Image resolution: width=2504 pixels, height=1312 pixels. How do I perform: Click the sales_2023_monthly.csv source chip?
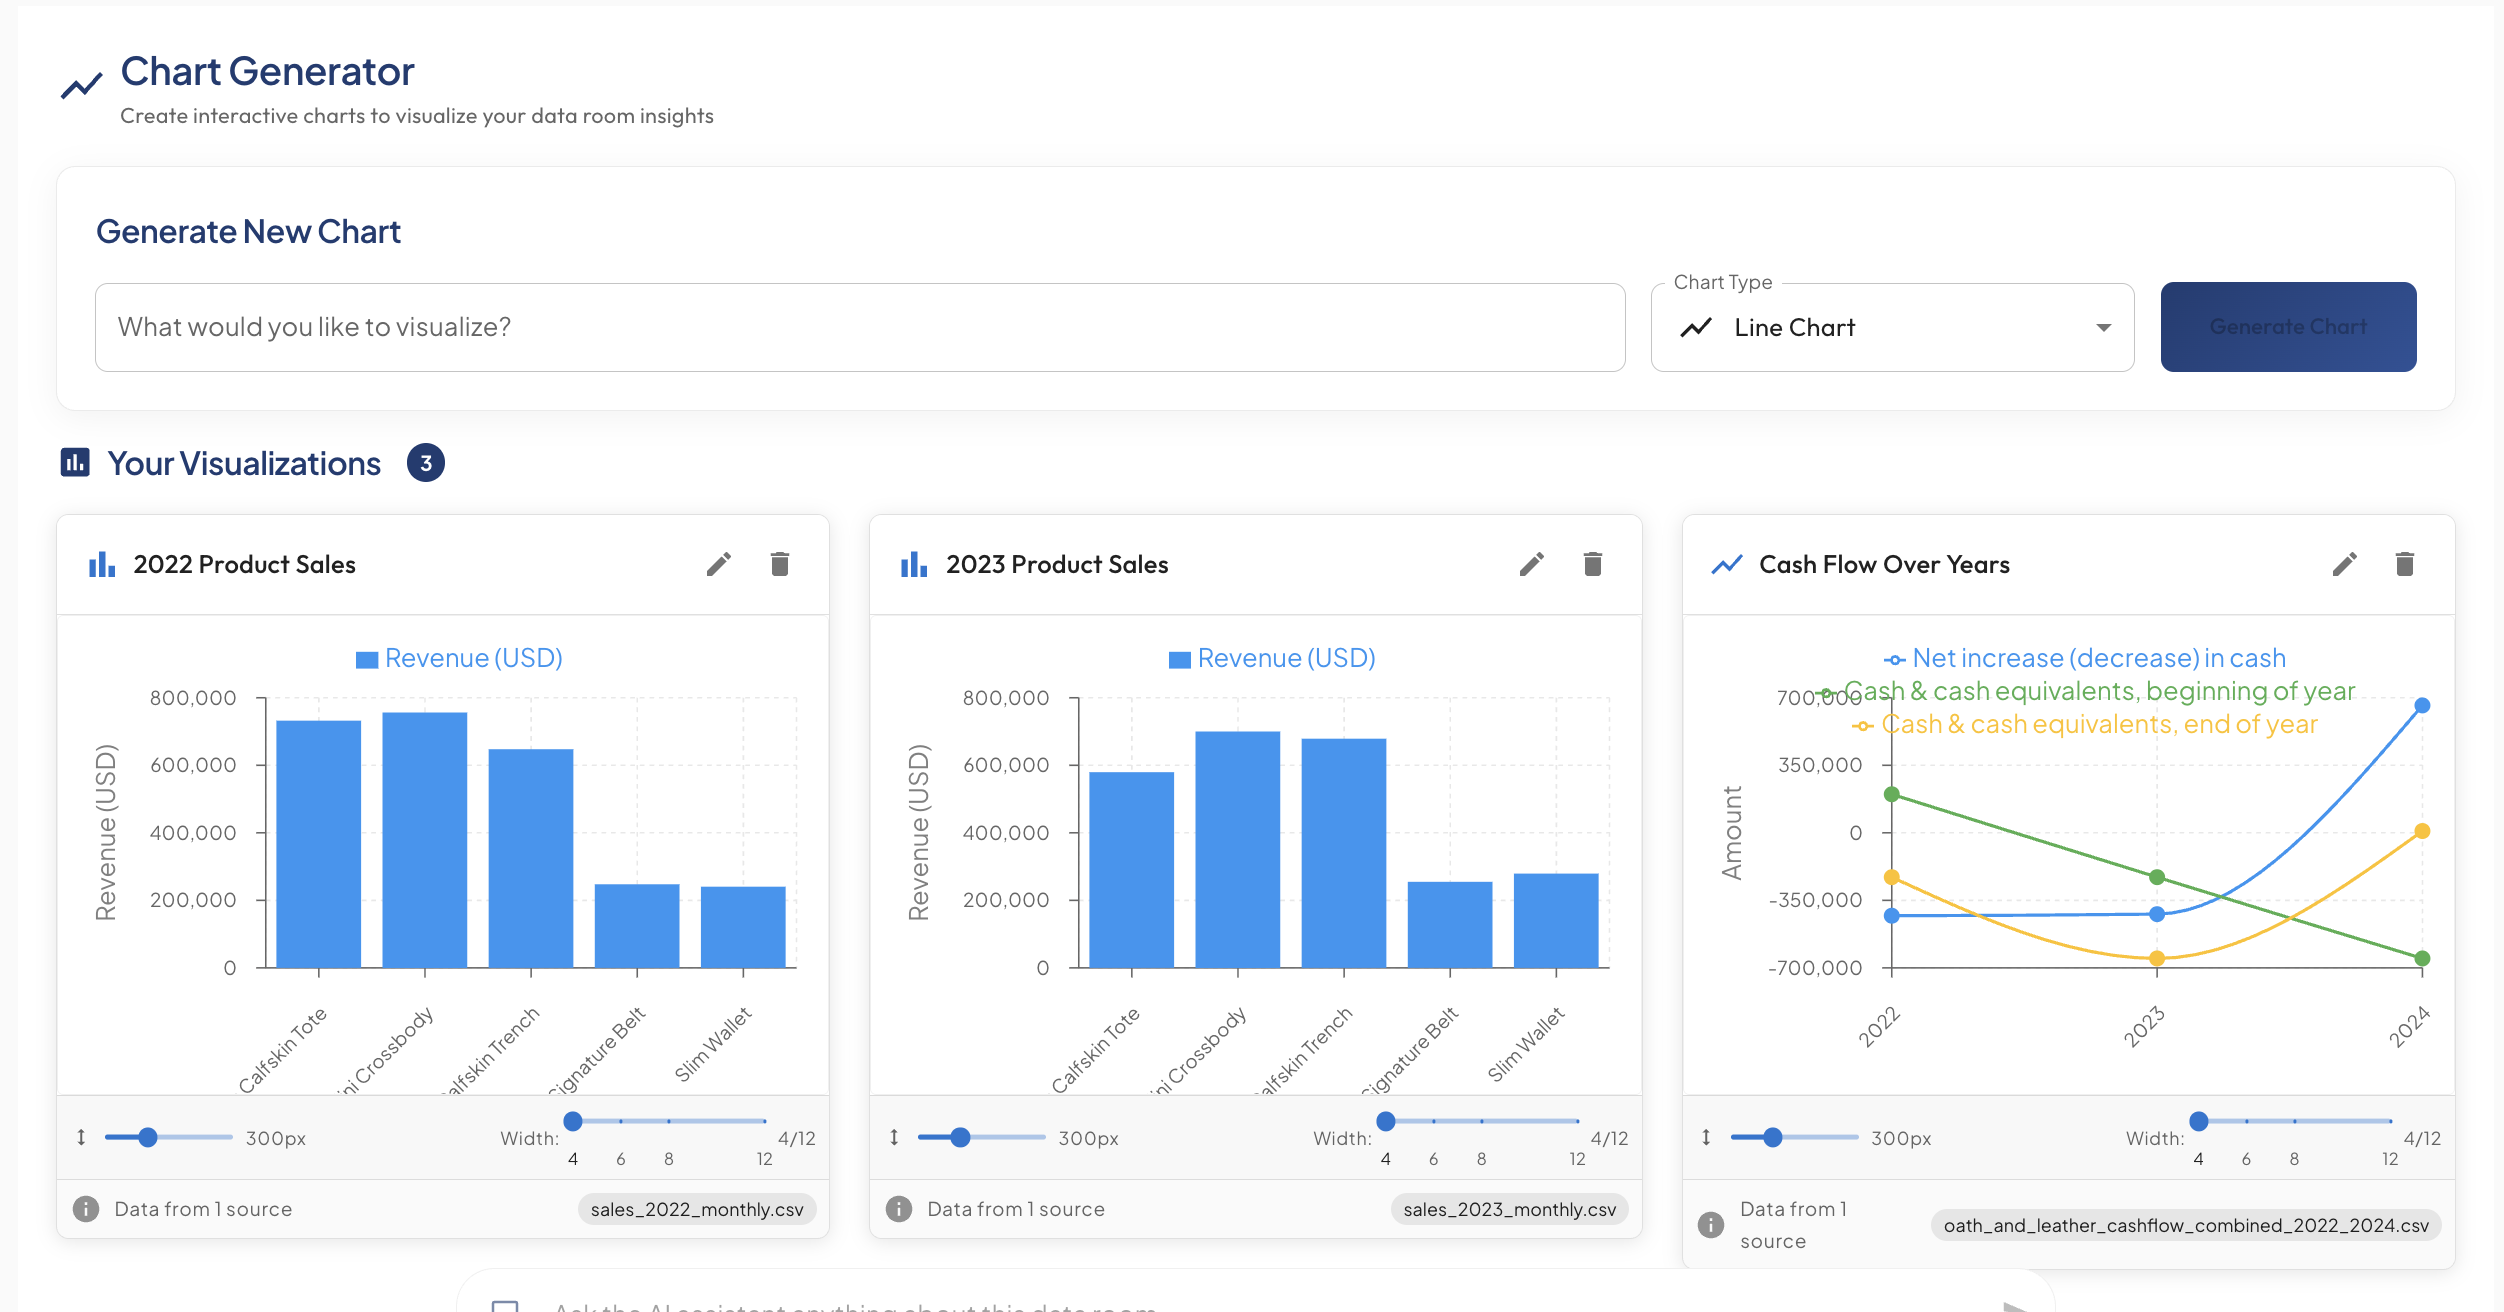click(1510, 1209)
